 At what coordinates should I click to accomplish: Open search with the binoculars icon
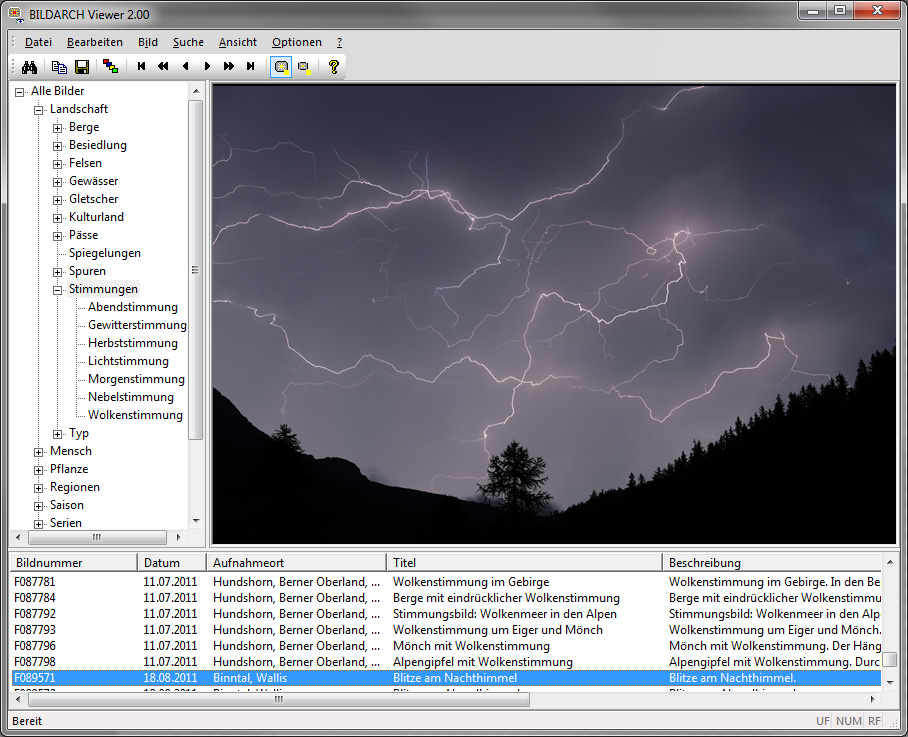click(29, 67)
